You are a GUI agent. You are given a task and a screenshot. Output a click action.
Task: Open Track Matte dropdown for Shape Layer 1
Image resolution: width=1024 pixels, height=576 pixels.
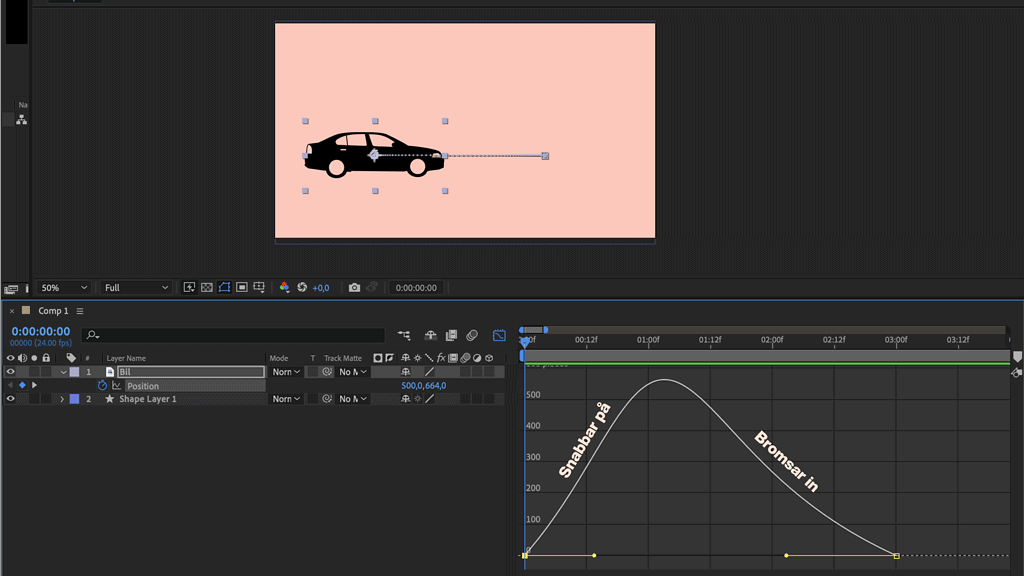click(353, 398)
